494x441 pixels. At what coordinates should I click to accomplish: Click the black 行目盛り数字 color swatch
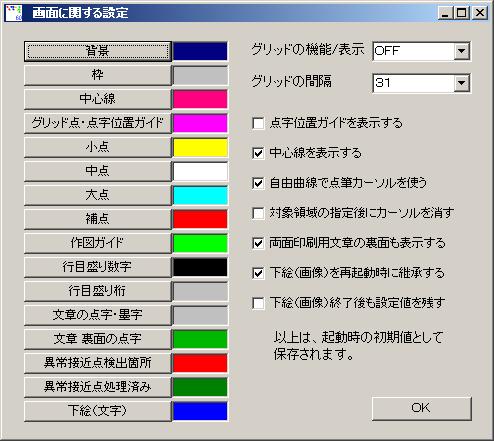click(200, 267)
